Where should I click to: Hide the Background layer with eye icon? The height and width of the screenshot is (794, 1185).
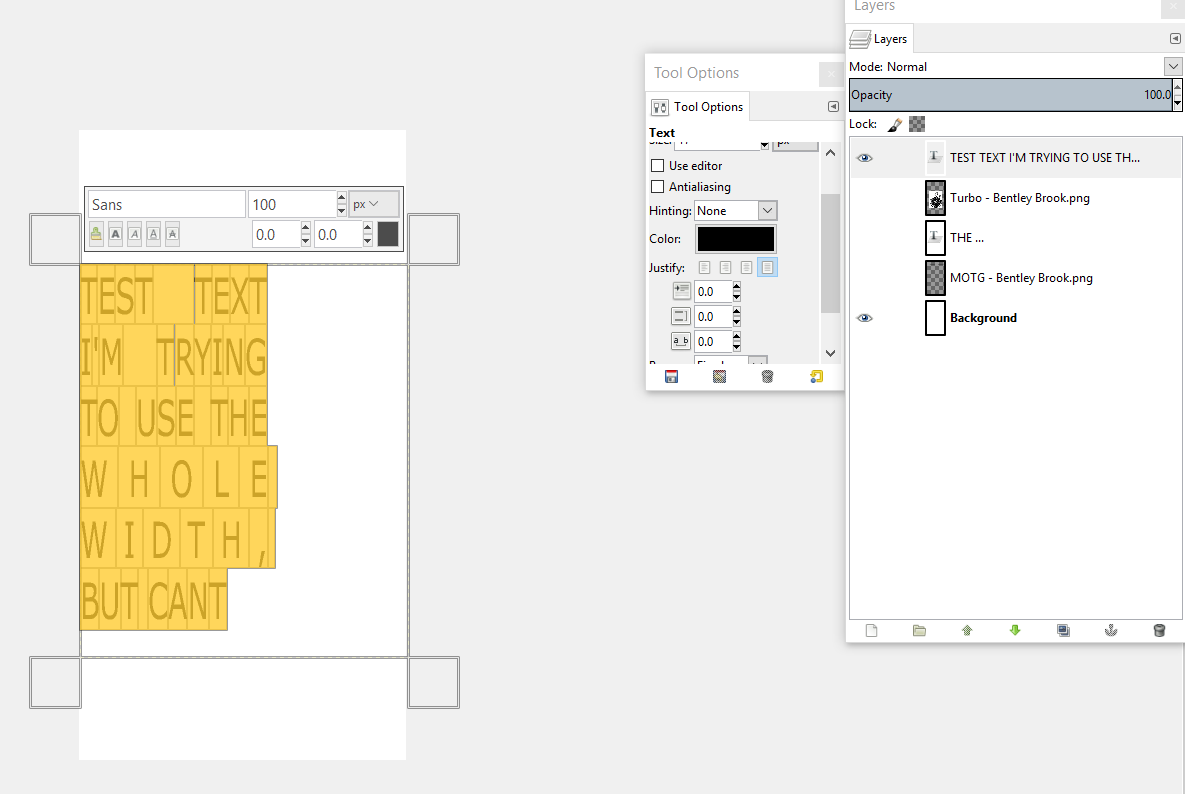coord(865,318)
